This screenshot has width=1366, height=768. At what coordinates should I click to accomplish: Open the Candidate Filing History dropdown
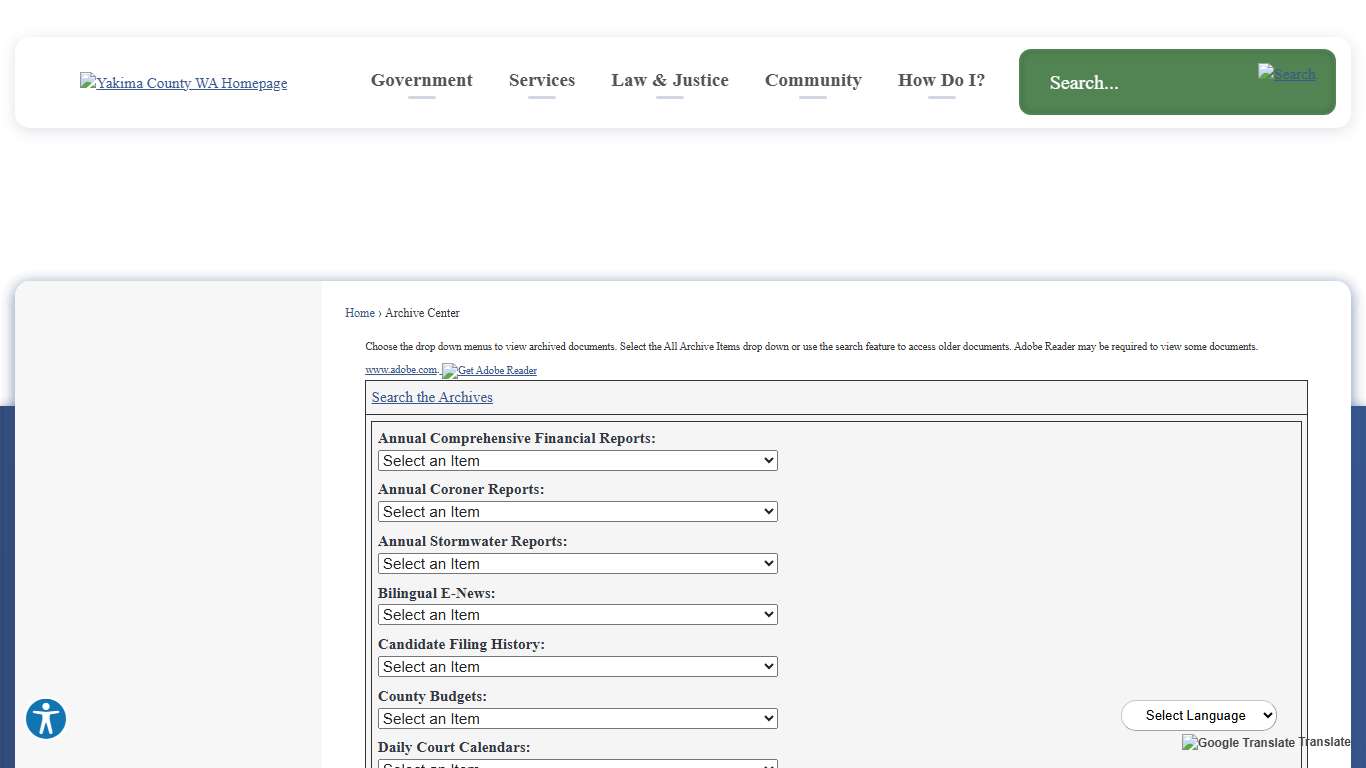[x=577, y=667]
